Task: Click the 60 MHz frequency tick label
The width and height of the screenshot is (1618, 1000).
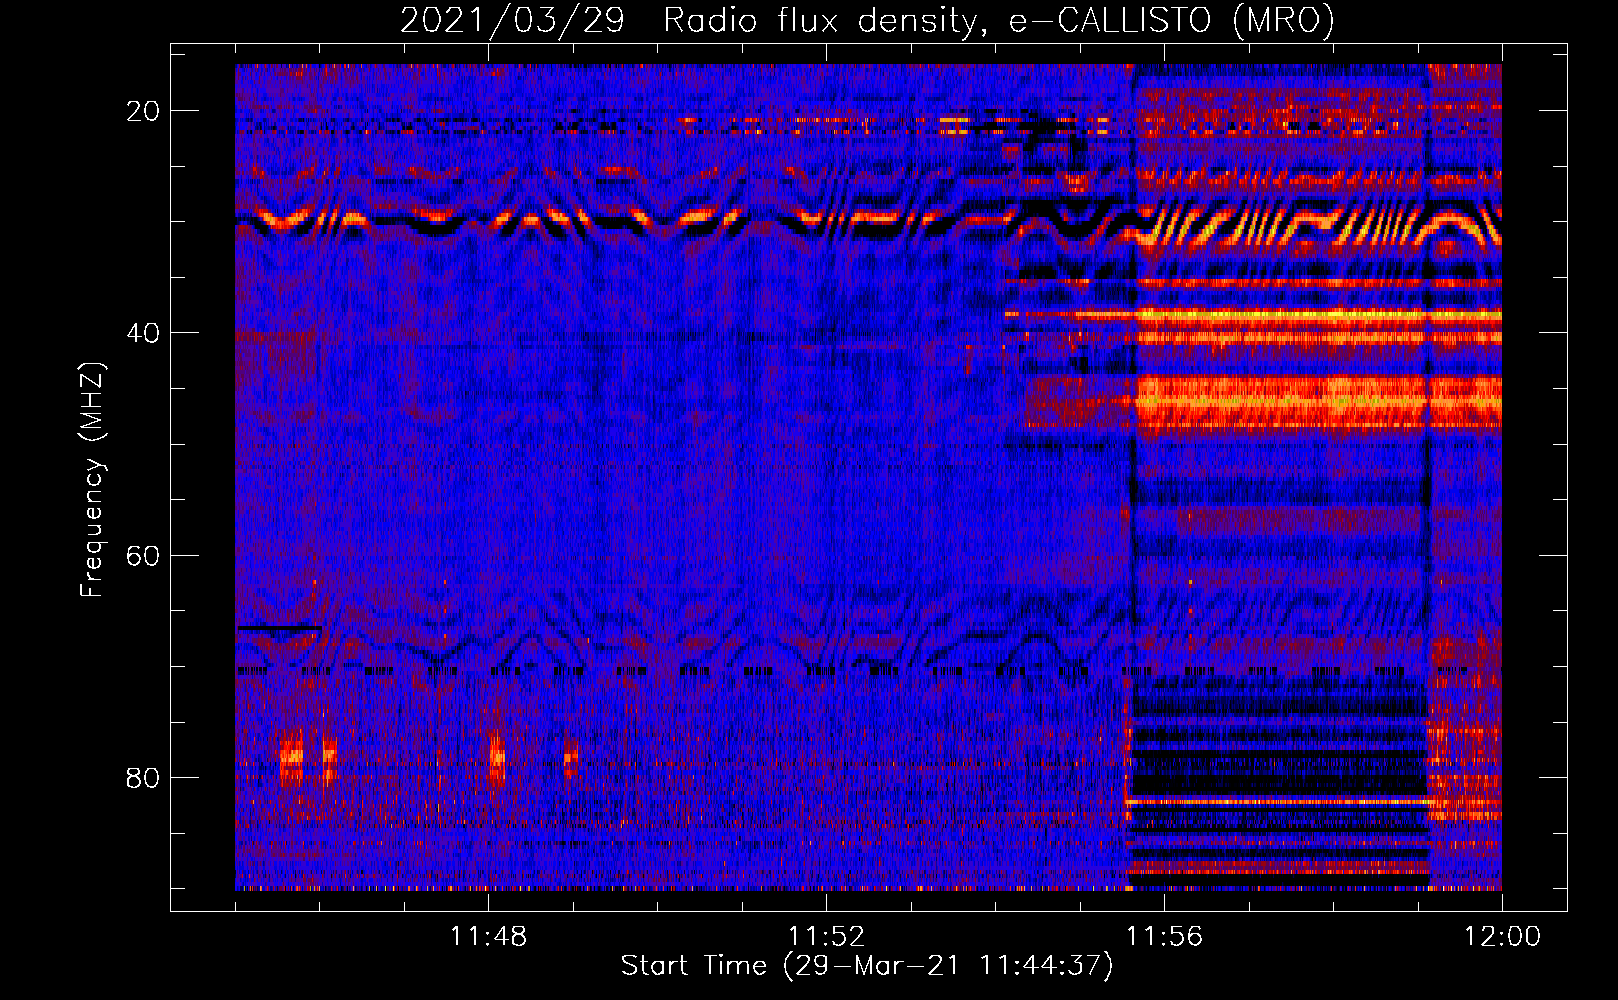Action: coord(143,555)
